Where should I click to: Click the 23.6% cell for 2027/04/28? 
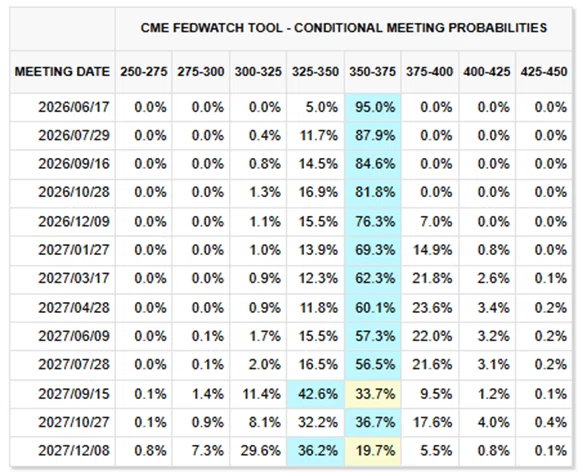coord(430,308)
